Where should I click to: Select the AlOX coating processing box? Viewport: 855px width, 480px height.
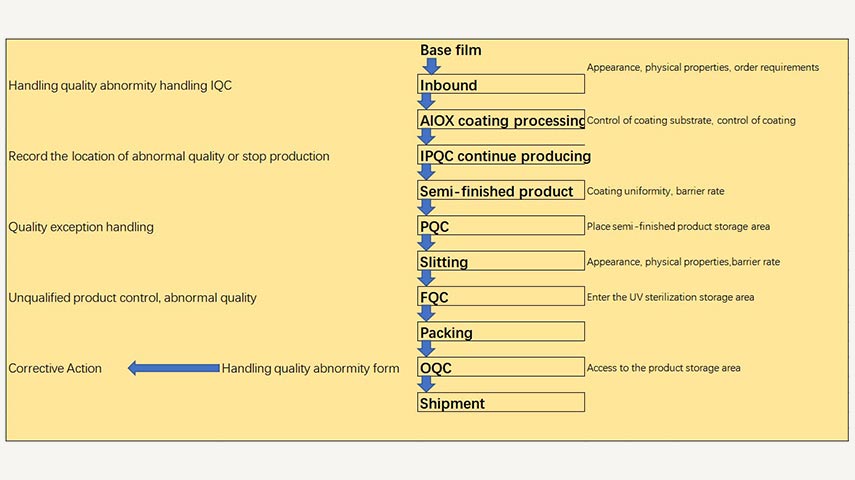pos(500,120)
